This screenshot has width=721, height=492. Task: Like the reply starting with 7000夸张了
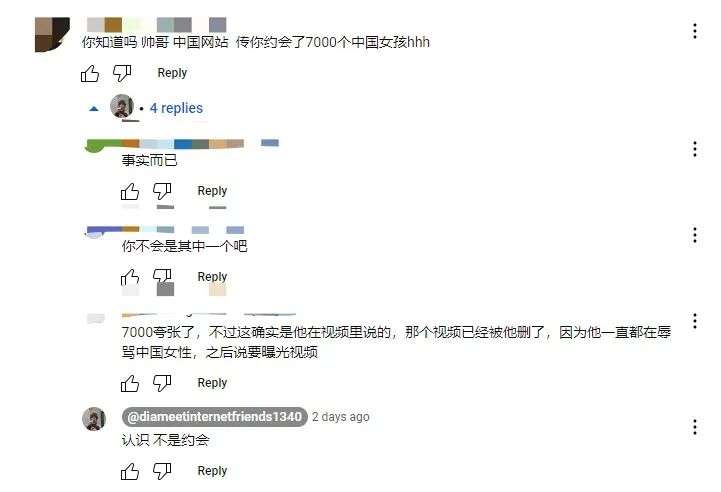(x=130, y=383)
